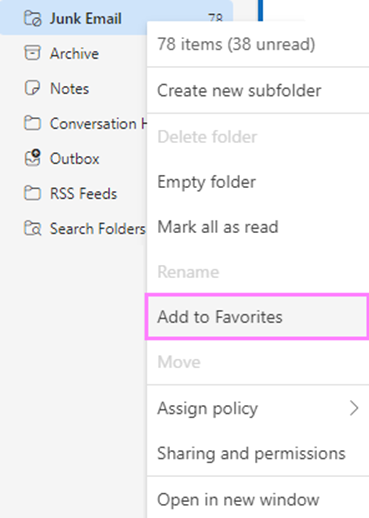Expand the Assign policy submenu arrow

354,408
